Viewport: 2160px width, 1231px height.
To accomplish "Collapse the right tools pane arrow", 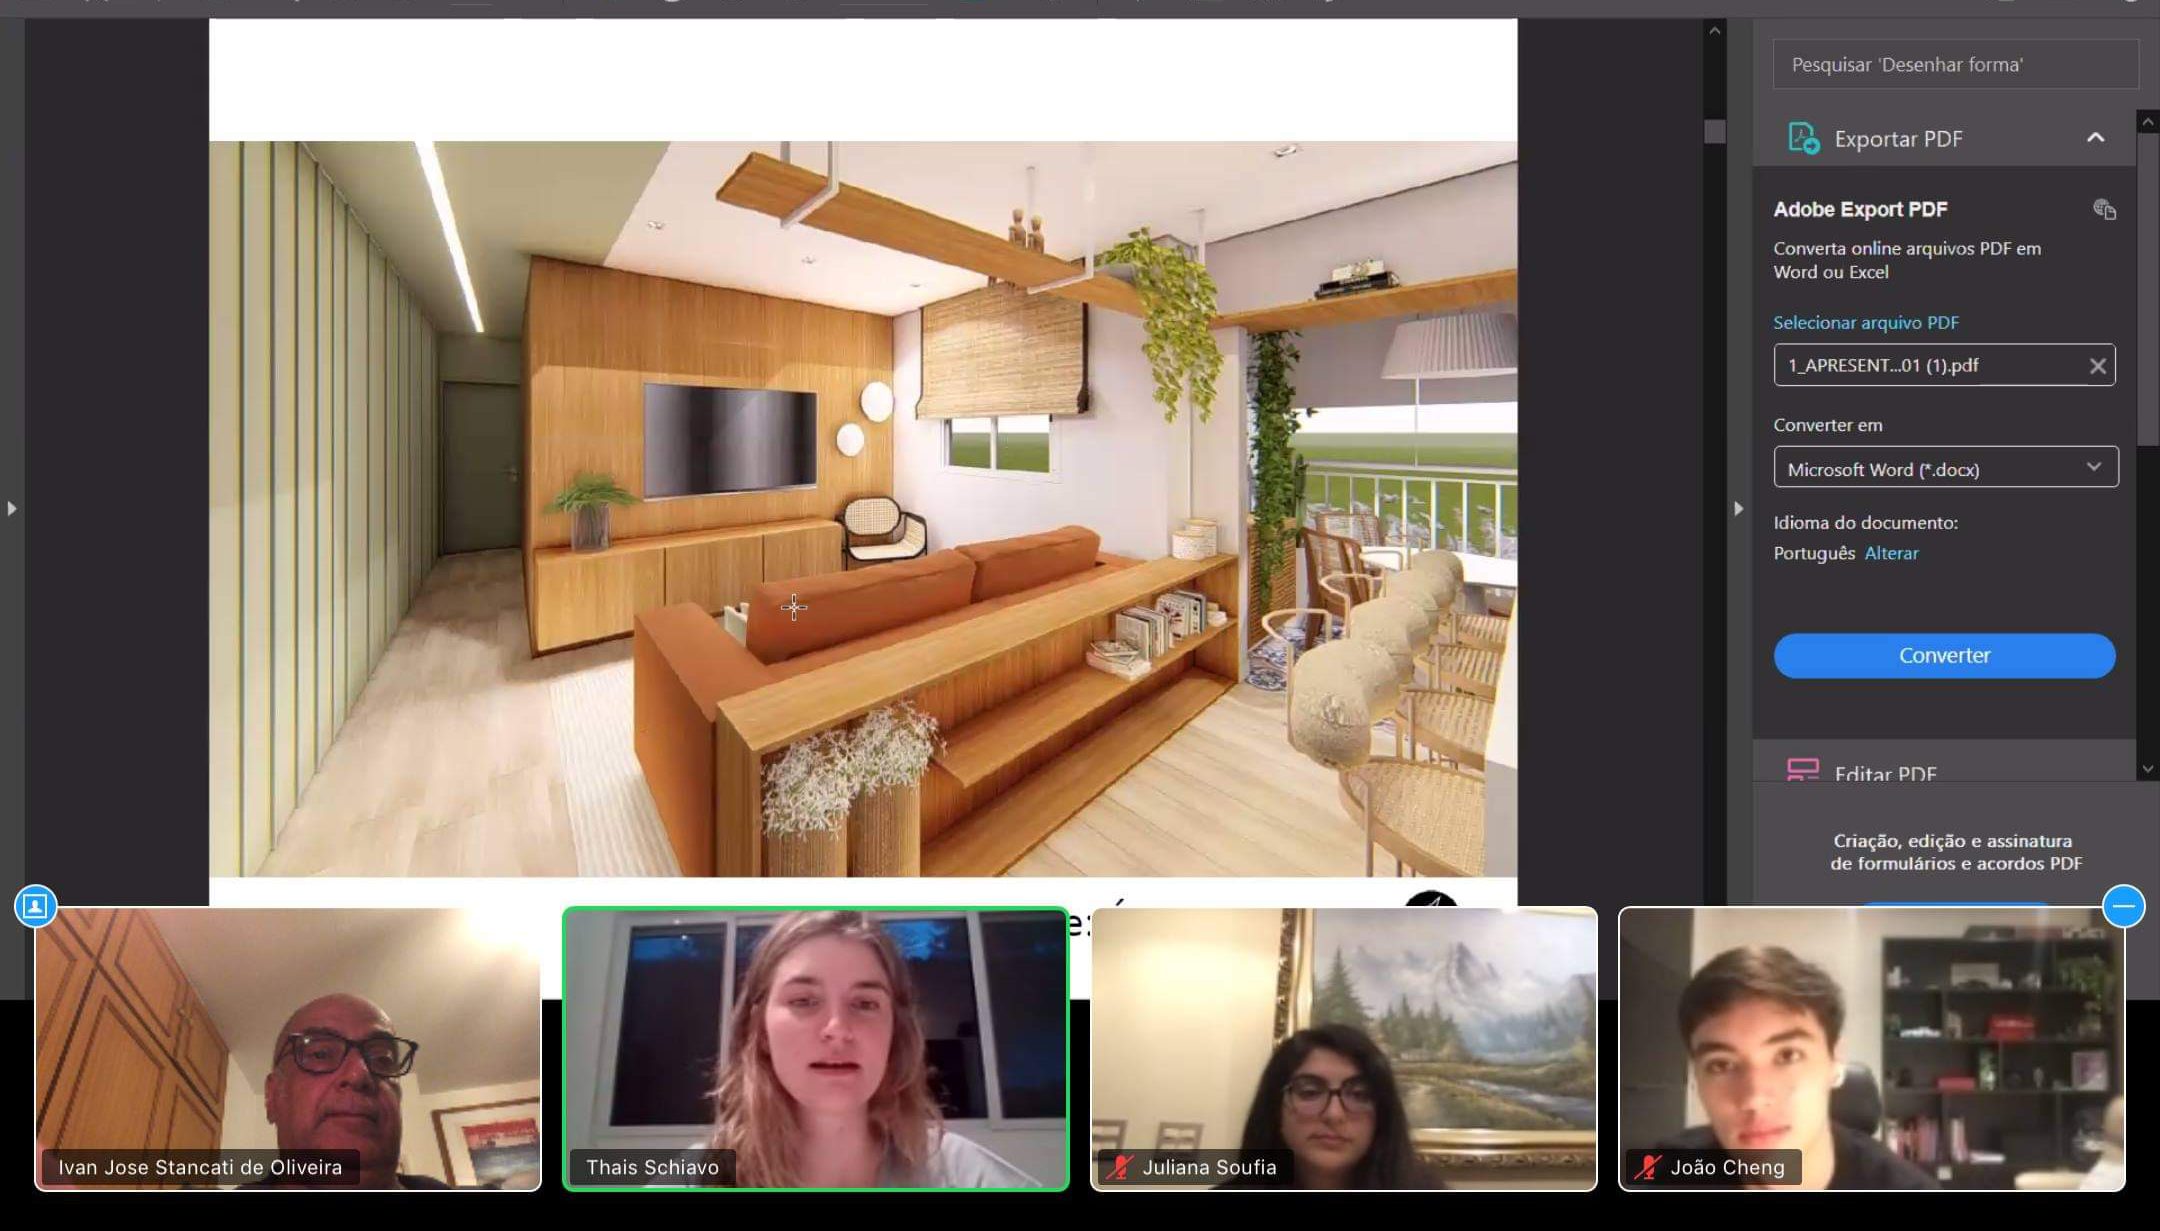I will point(1738,509).
